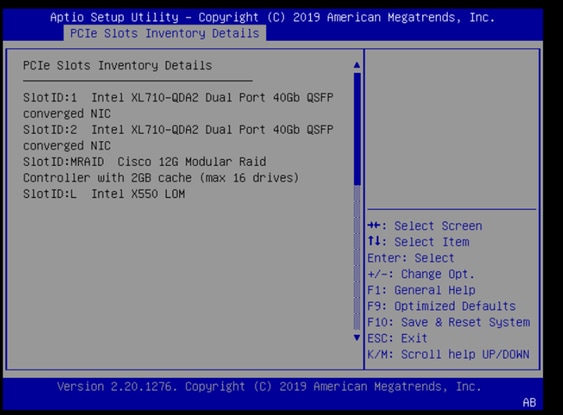Click the Select Screen help line
Image resolution: width=563 pixels, height=415 pixels.
point(425,226)
